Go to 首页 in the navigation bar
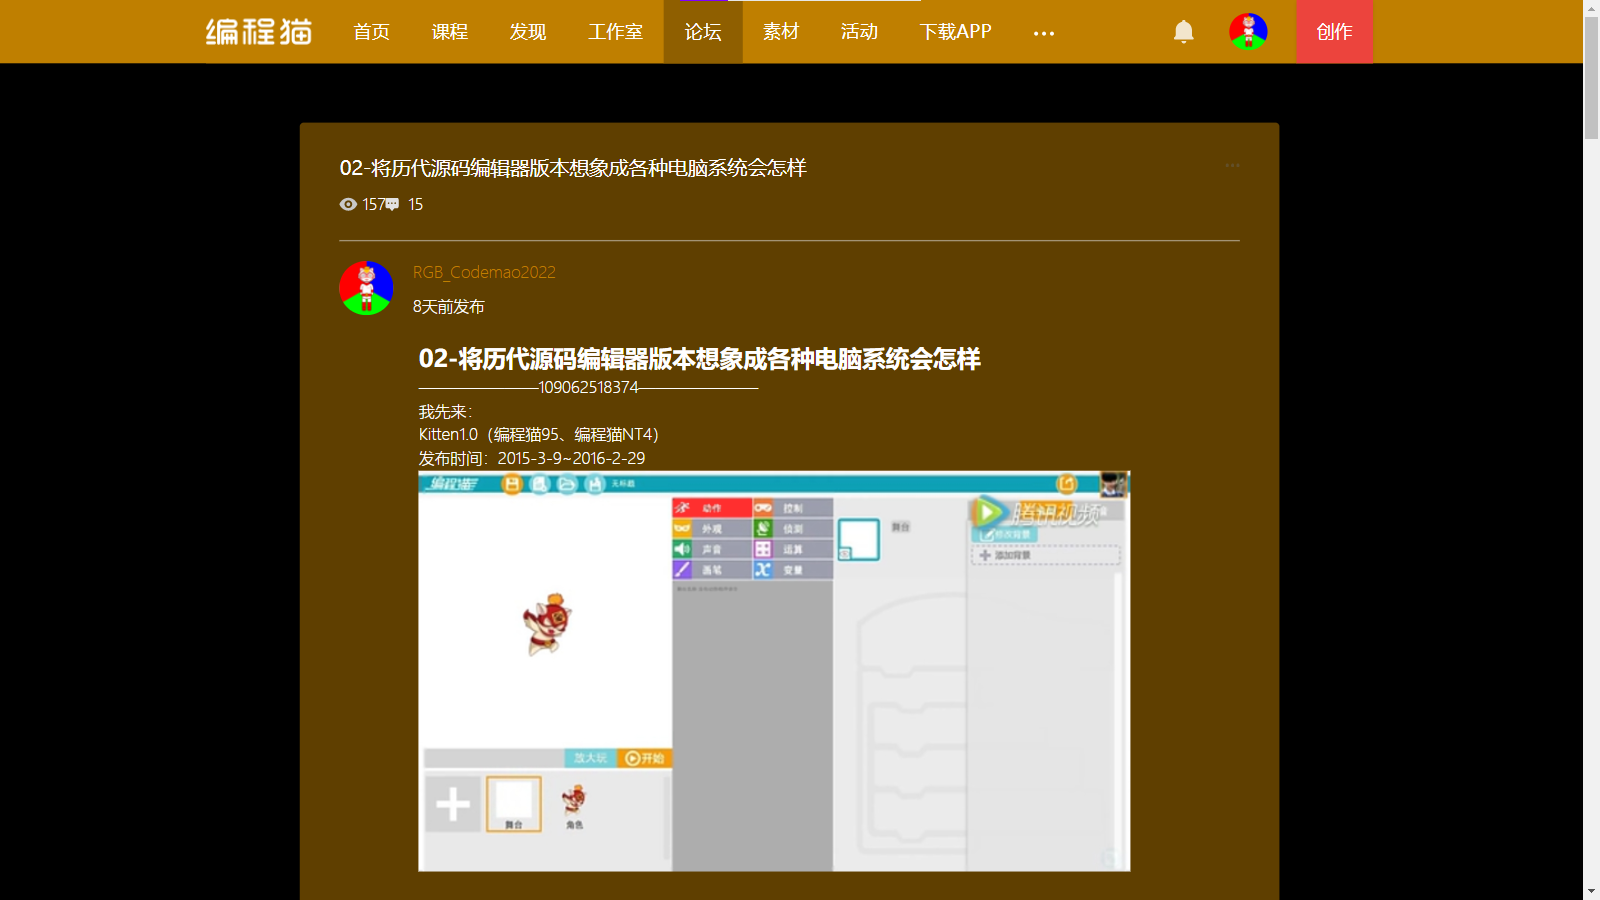This screenshot has width=1600, height=900. coord(371,32)
